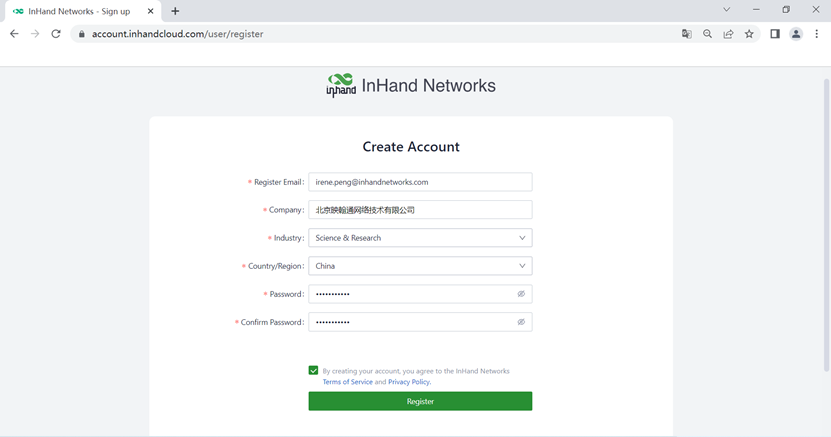Open Chrome three-dot menu
This screenshot has height=437, width=831.
pos(817,34)
